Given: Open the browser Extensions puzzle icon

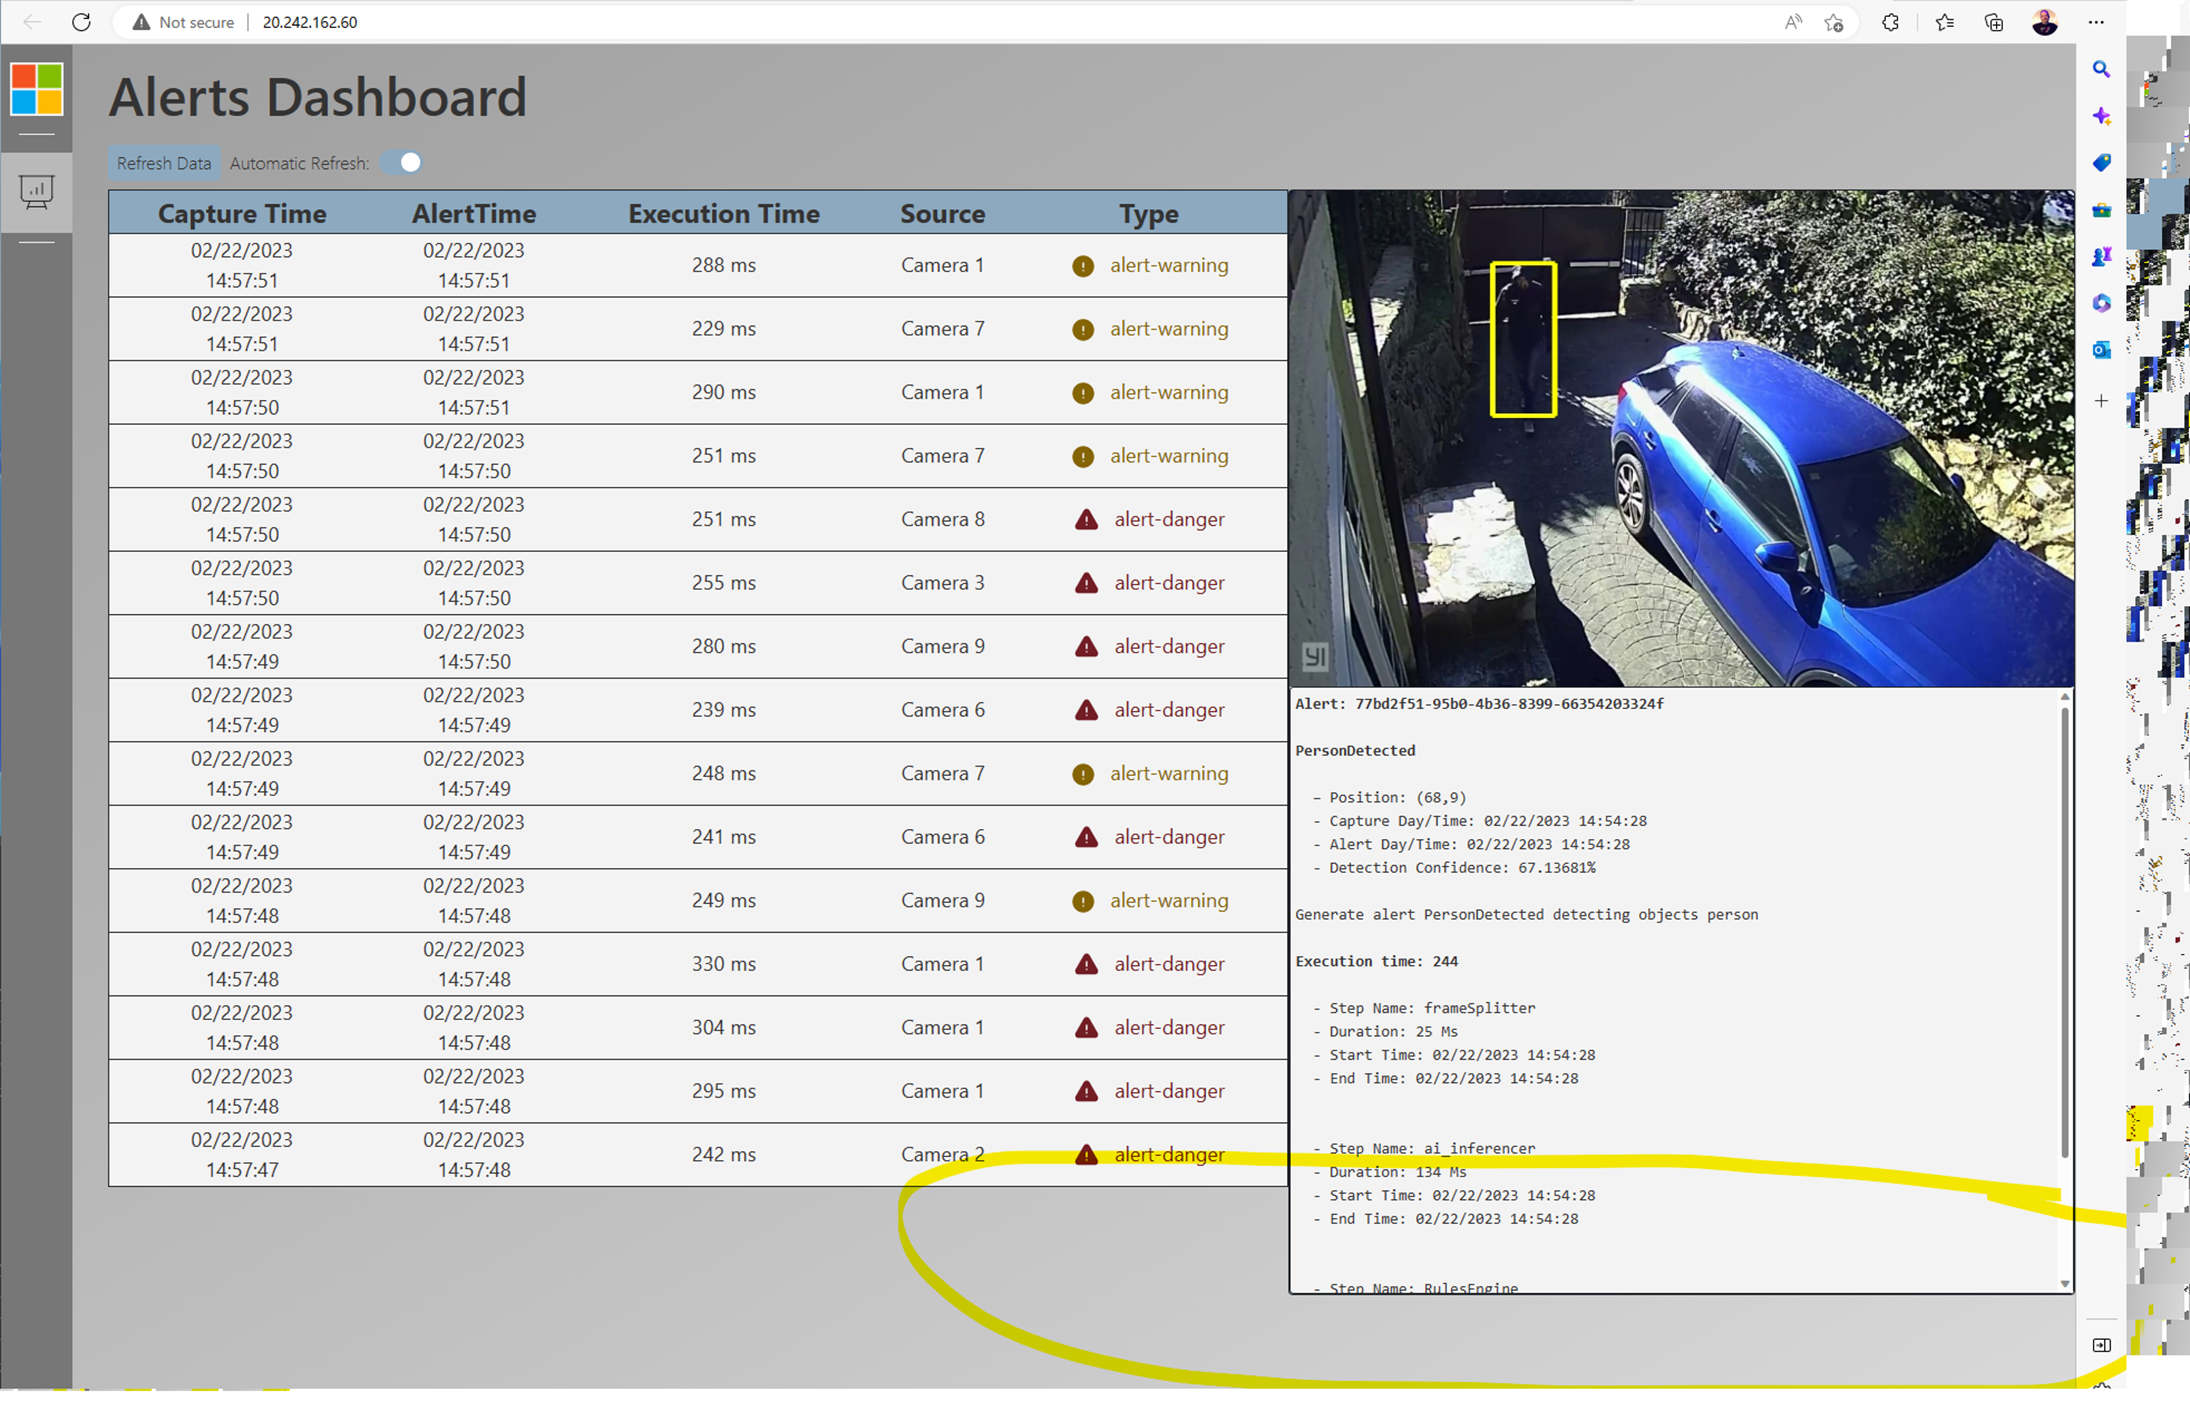Looking at the screenshot, I should click(x=1890, y=22).
